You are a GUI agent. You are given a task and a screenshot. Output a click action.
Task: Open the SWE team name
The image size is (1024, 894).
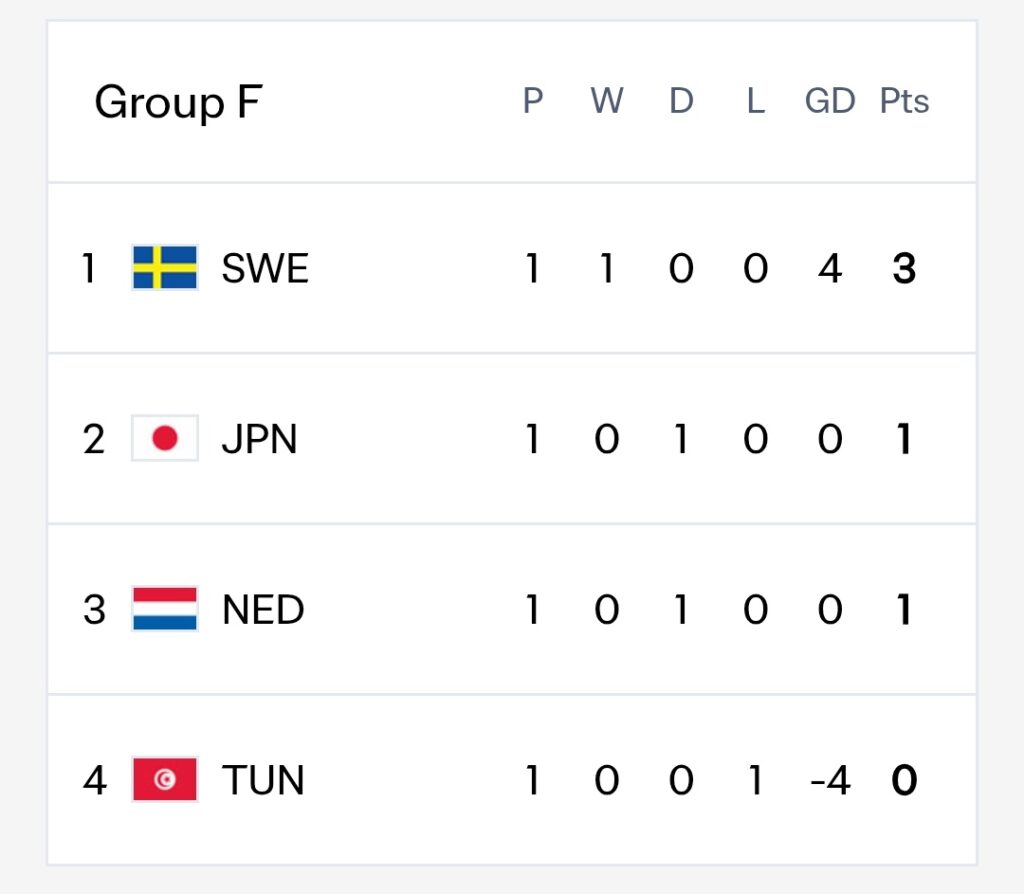(265, 268)
